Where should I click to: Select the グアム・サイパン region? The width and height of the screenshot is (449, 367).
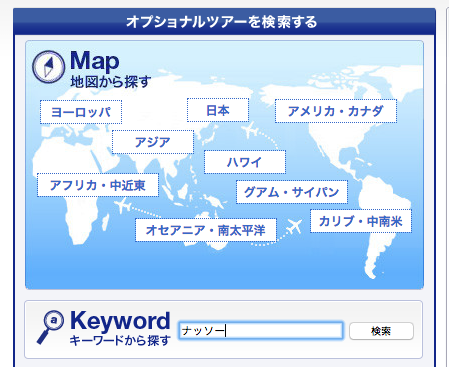pos(292,192)
